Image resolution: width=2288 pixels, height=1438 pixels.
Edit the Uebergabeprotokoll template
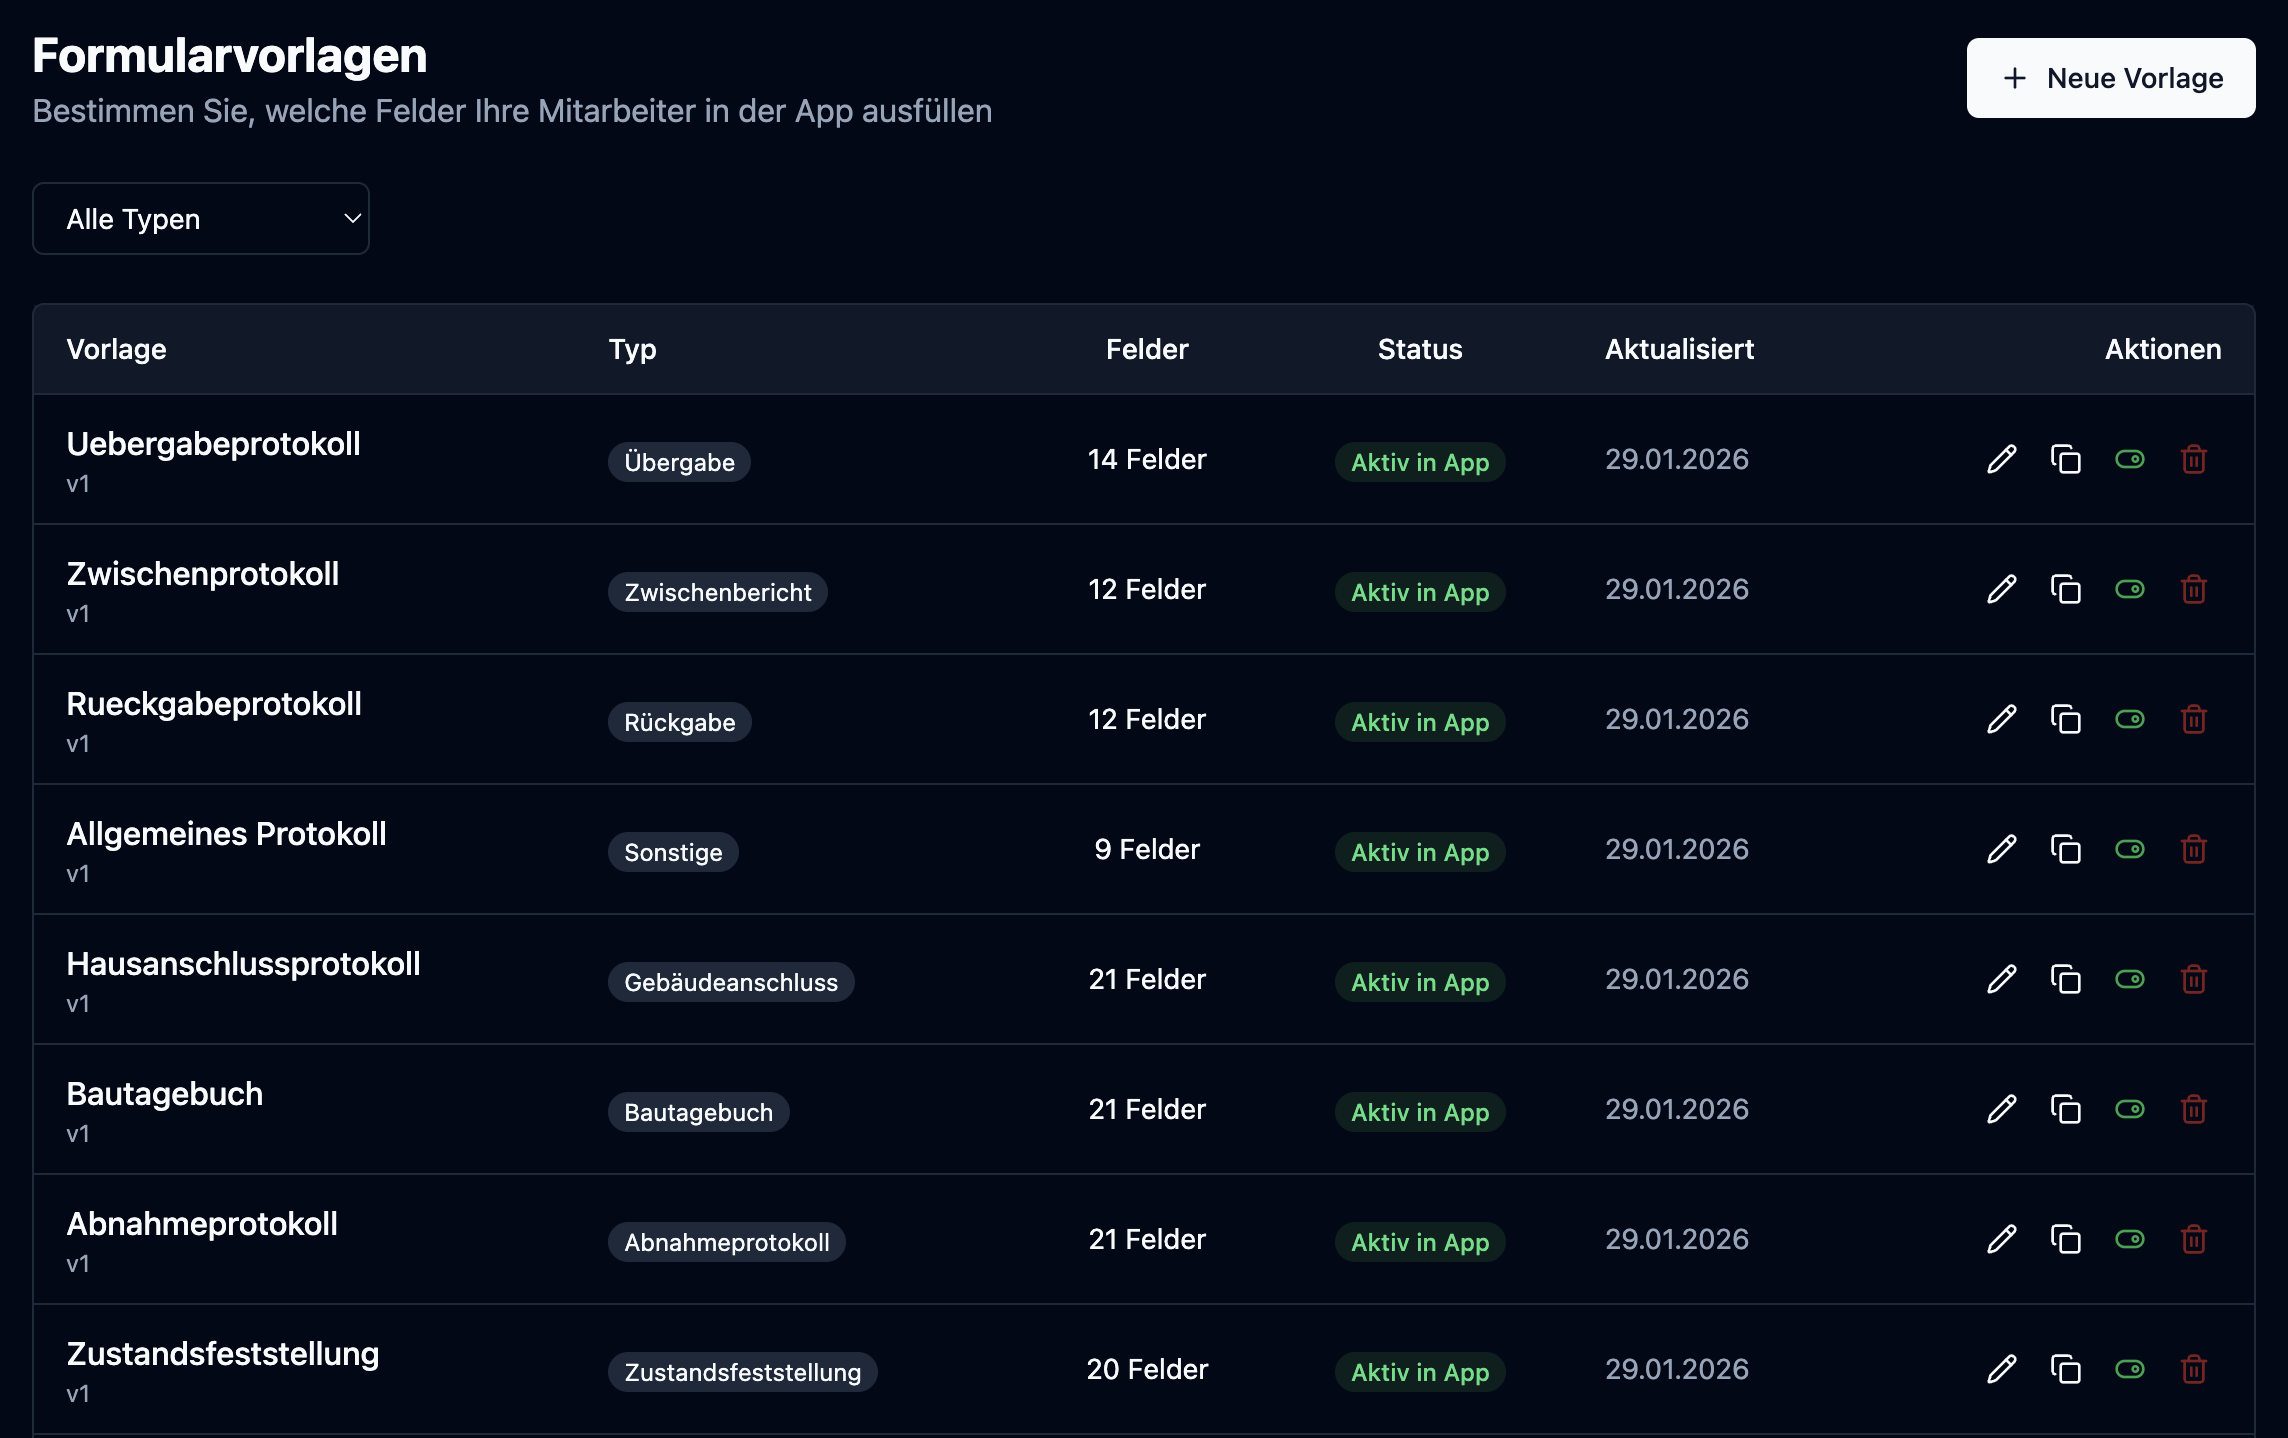(2001, 459)
